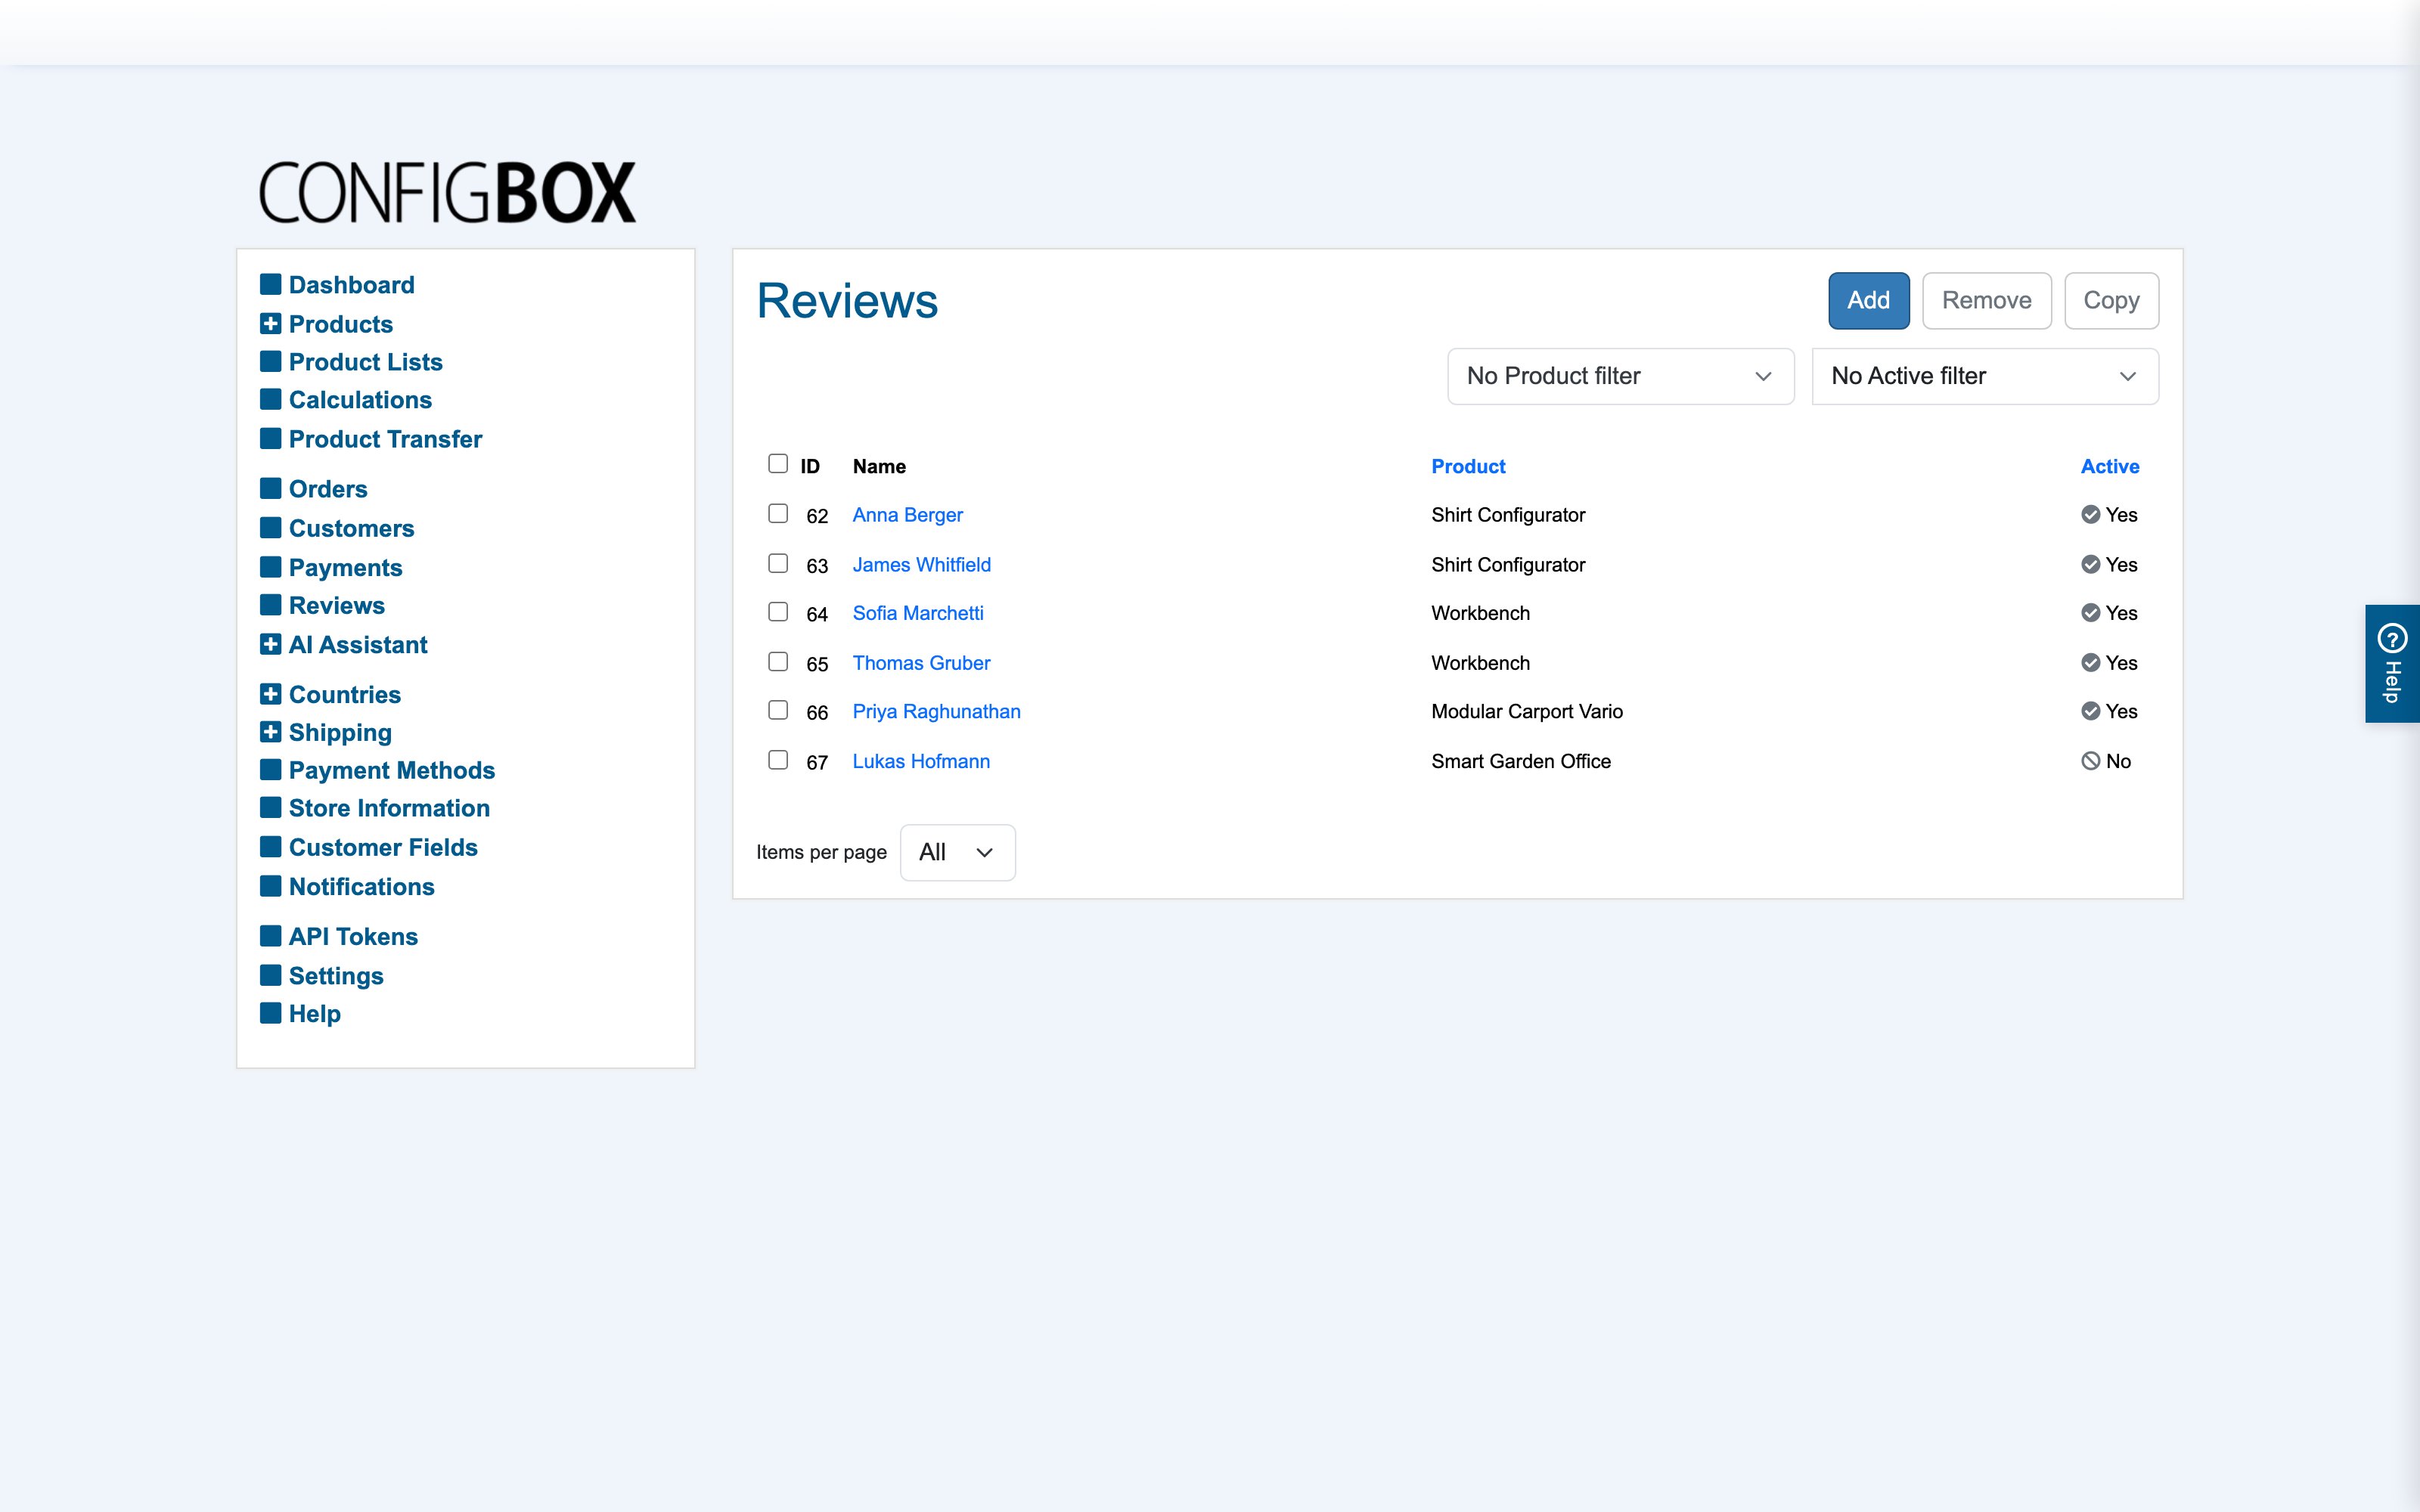Expand the Products plus icon
2420x1512 pixels.
(270, 323)
